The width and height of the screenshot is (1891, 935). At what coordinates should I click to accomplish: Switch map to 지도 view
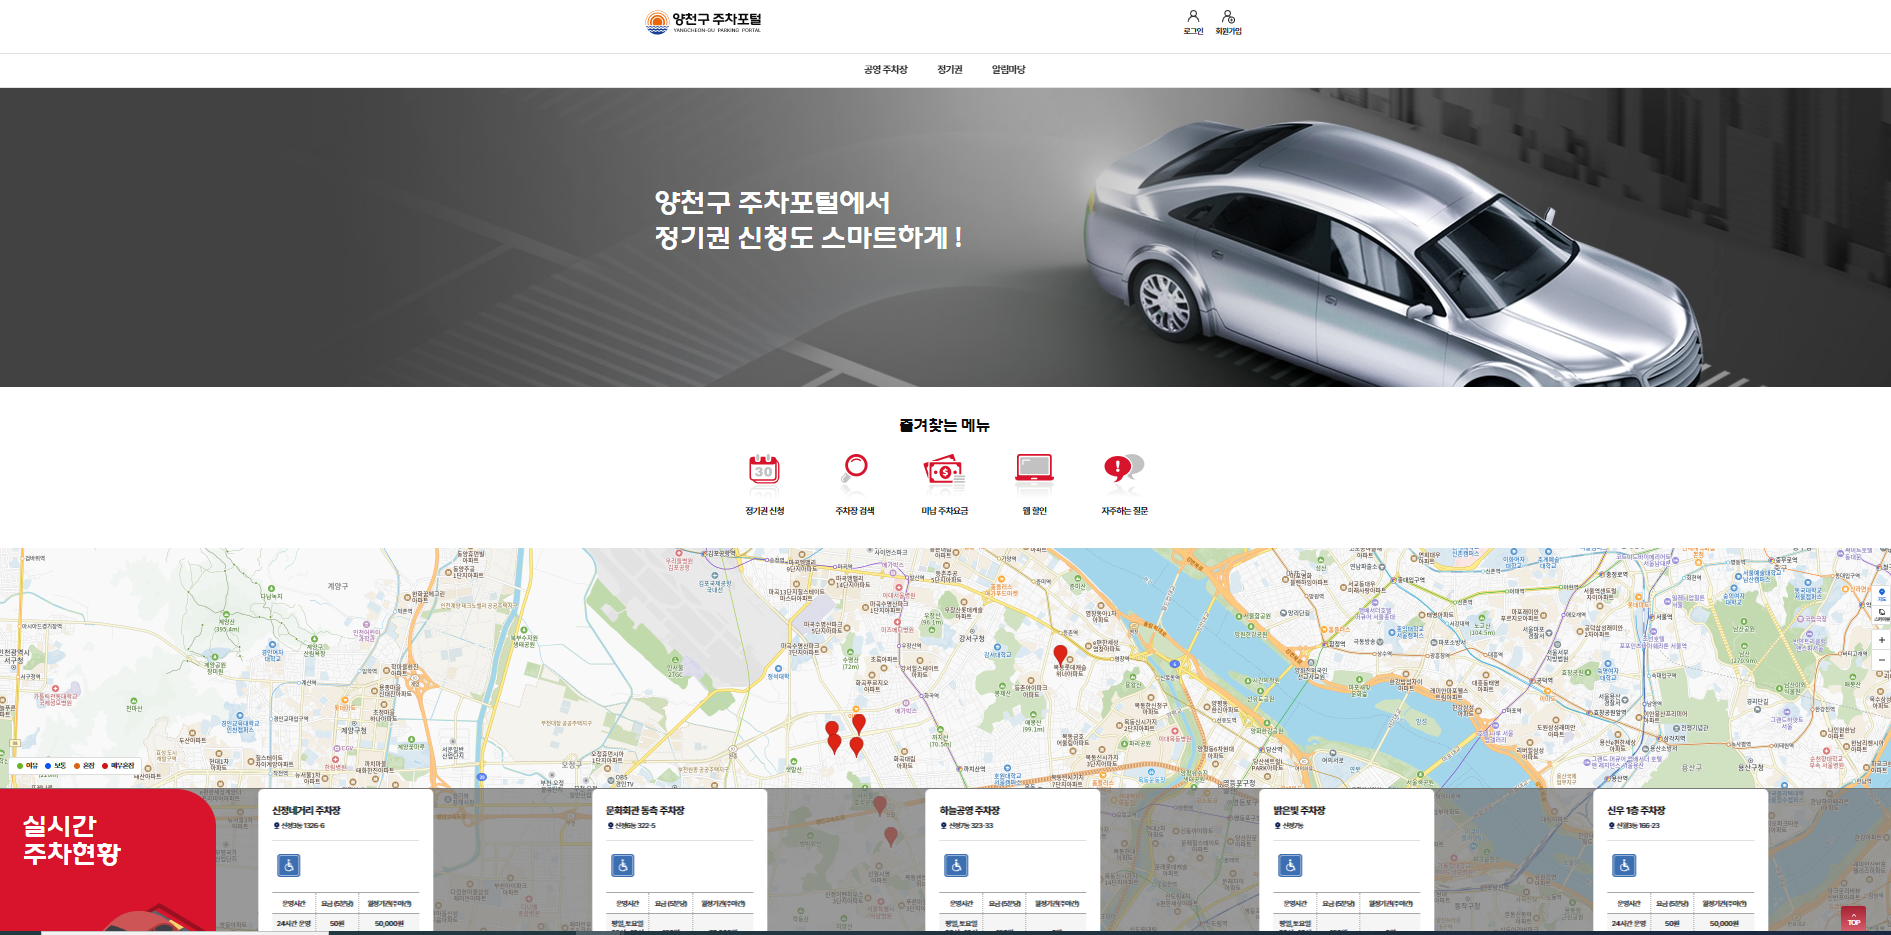coord(1882,594)
